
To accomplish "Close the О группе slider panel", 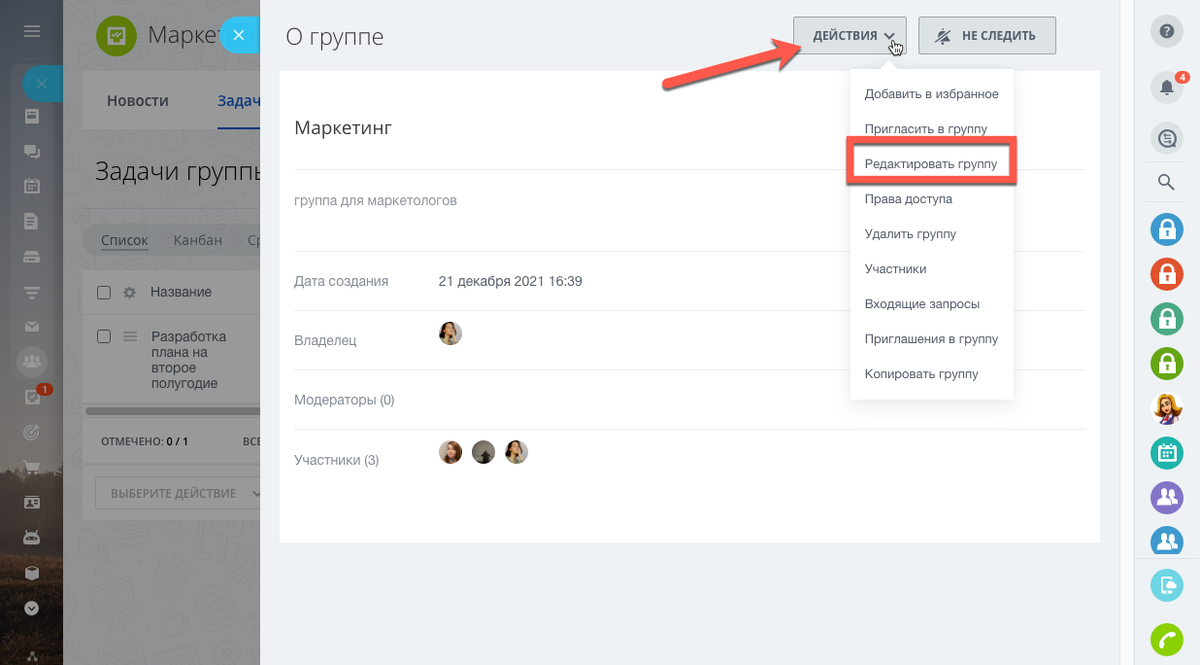I will coord(238,36).
